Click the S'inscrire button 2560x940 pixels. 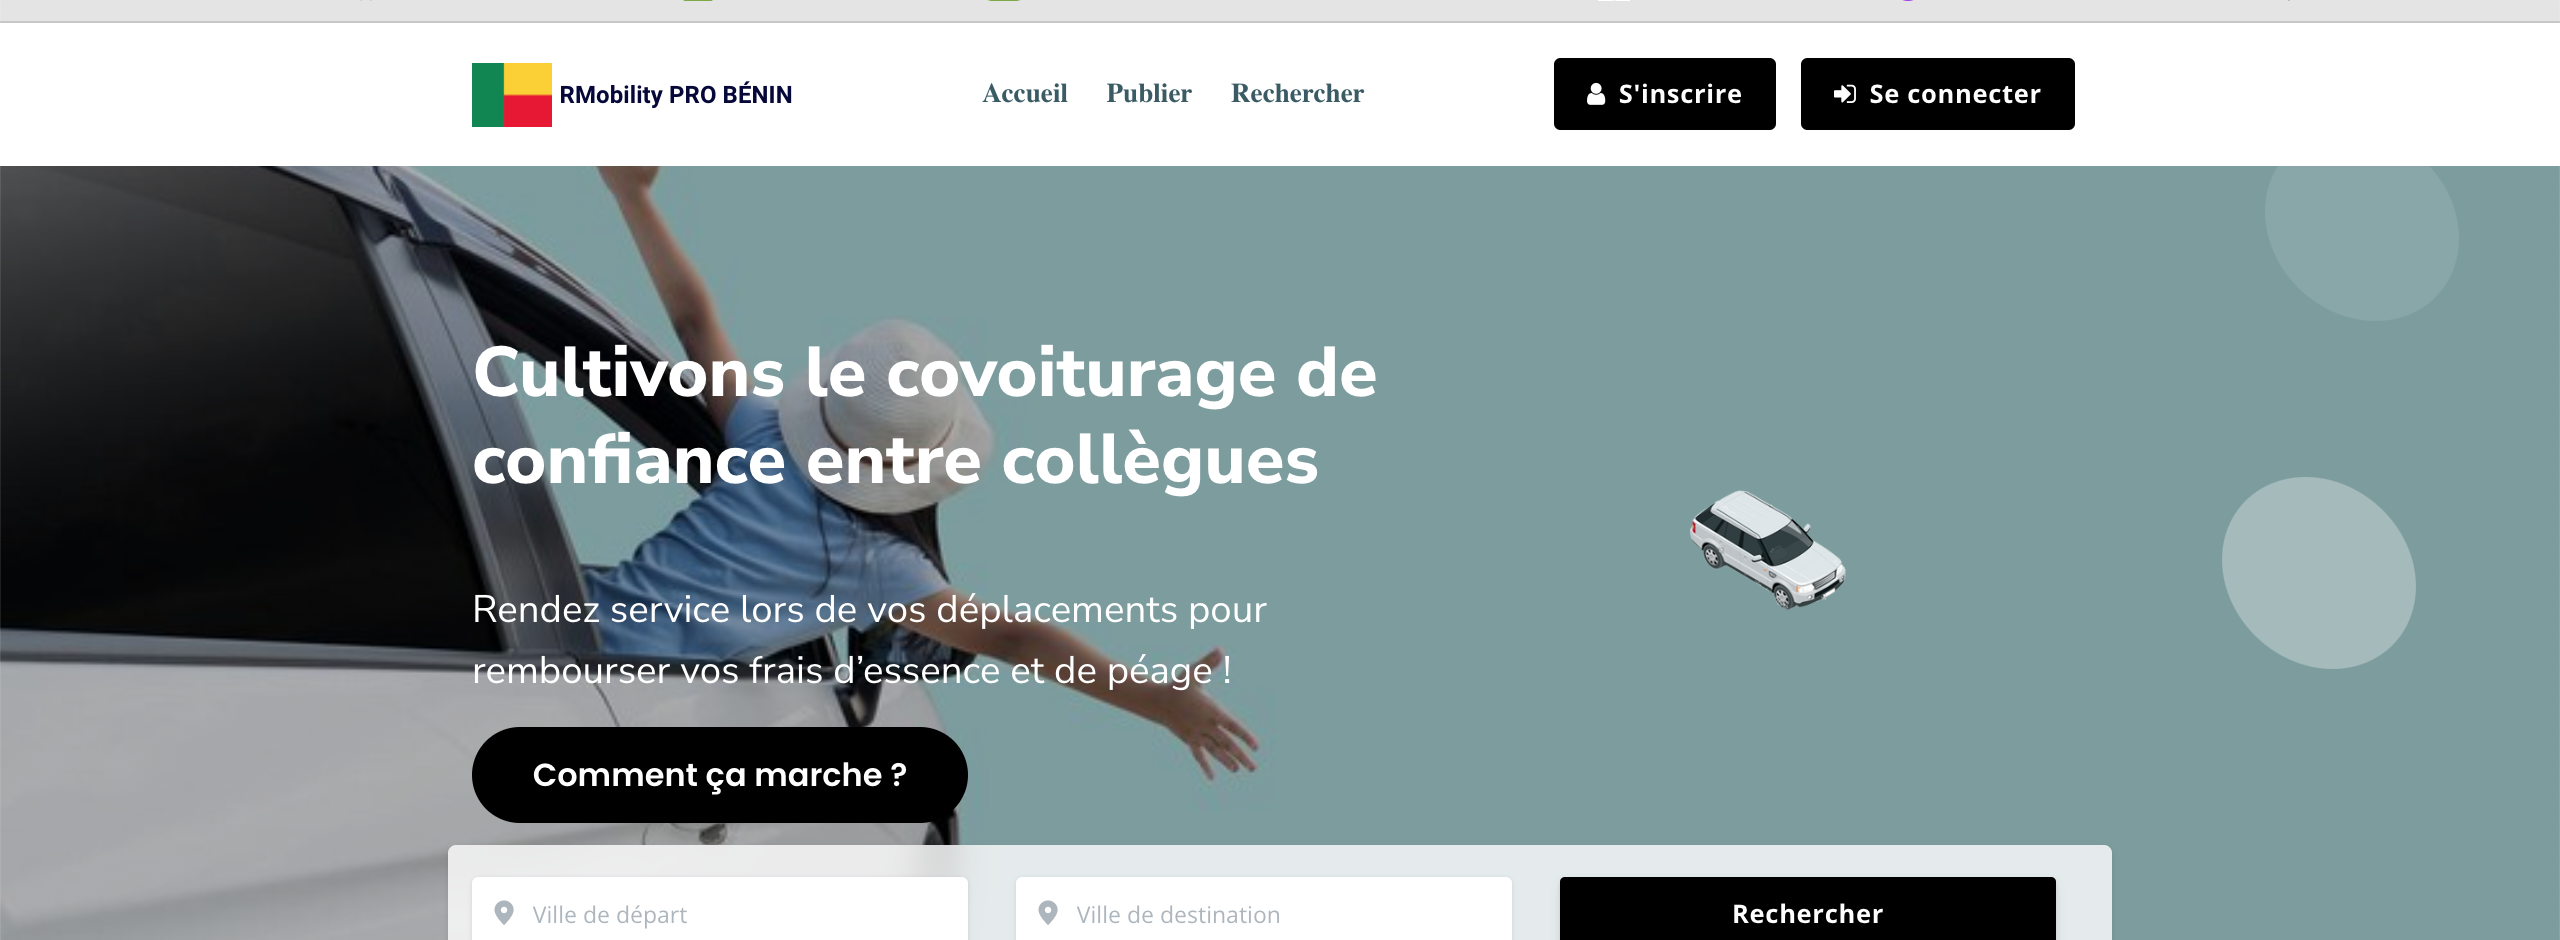pyautogui.click(x=1664, y=94)
